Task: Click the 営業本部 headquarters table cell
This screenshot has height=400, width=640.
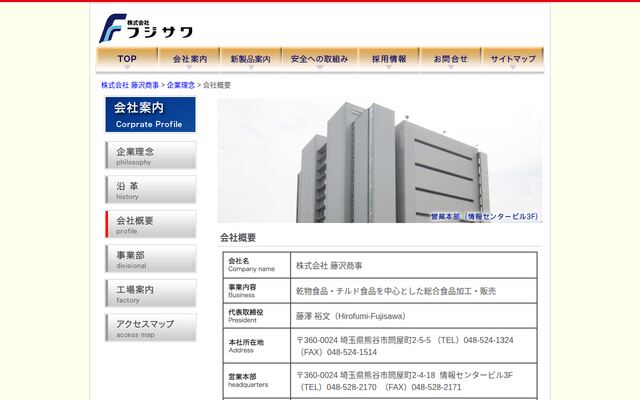Action: pos(257,380)
